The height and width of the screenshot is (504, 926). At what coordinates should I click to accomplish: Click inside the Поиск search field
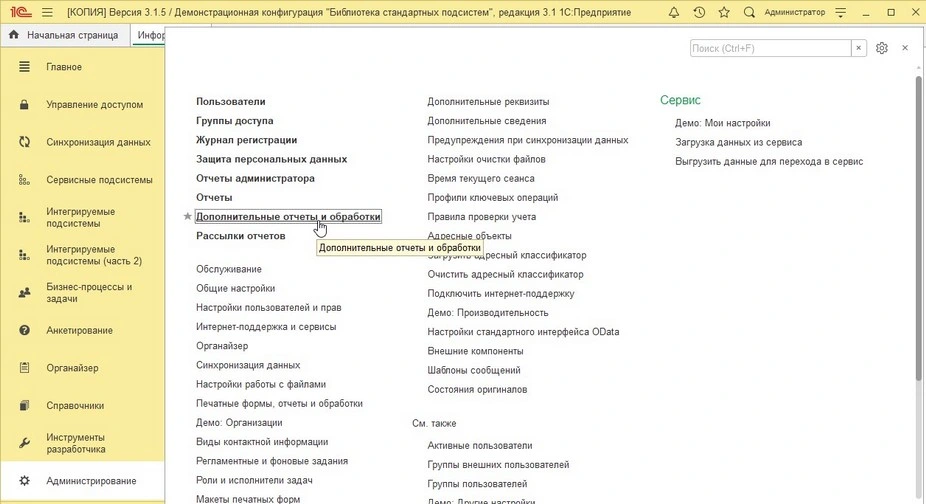(768, 48)
